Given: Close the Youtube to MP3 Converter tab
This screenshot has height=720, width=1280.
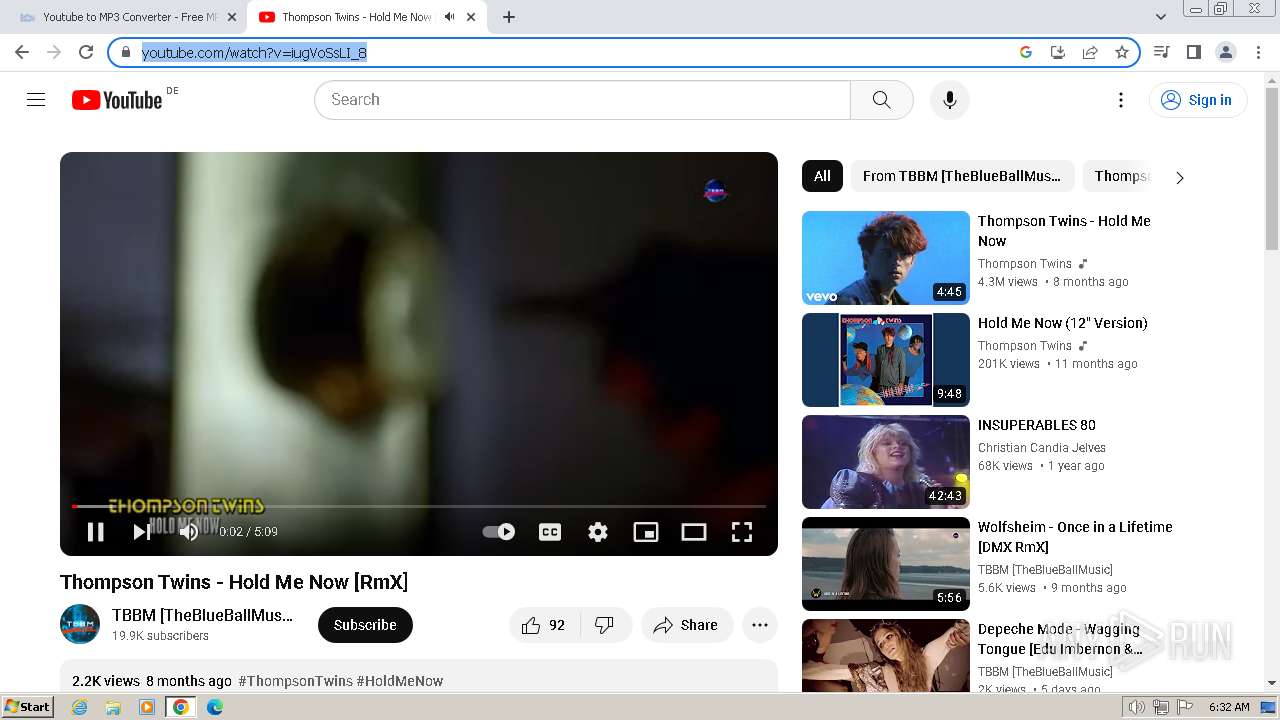Looking at the screenshot, I should pos(232,17).
